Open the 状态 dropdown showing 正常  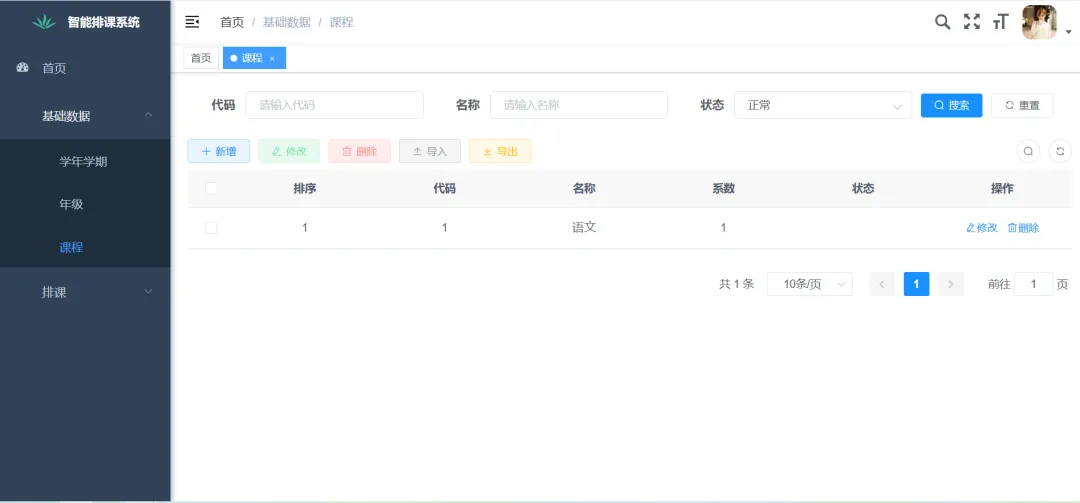[x=822, y=105]
